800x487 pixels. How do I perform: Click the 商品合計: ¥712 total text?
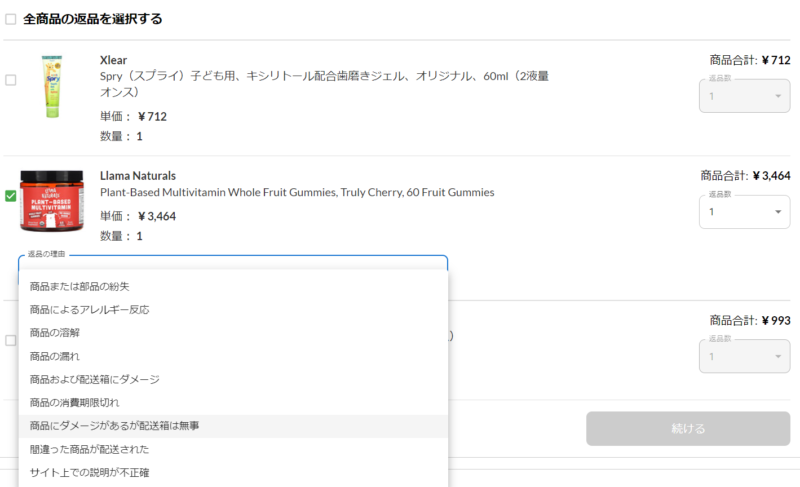click(x=749, y=60)
